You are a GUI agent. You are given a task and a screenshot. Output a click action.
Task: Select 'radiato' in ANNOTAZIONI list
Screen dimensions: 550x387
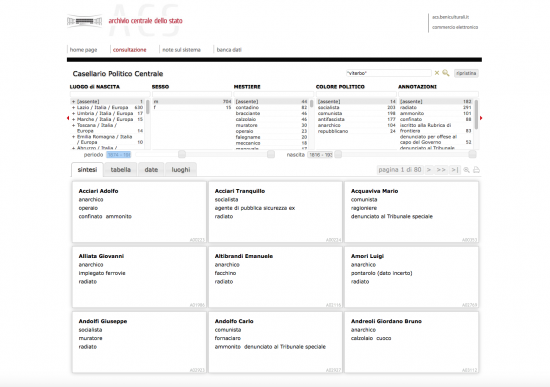pyautogui.click(x=436, y=107)
